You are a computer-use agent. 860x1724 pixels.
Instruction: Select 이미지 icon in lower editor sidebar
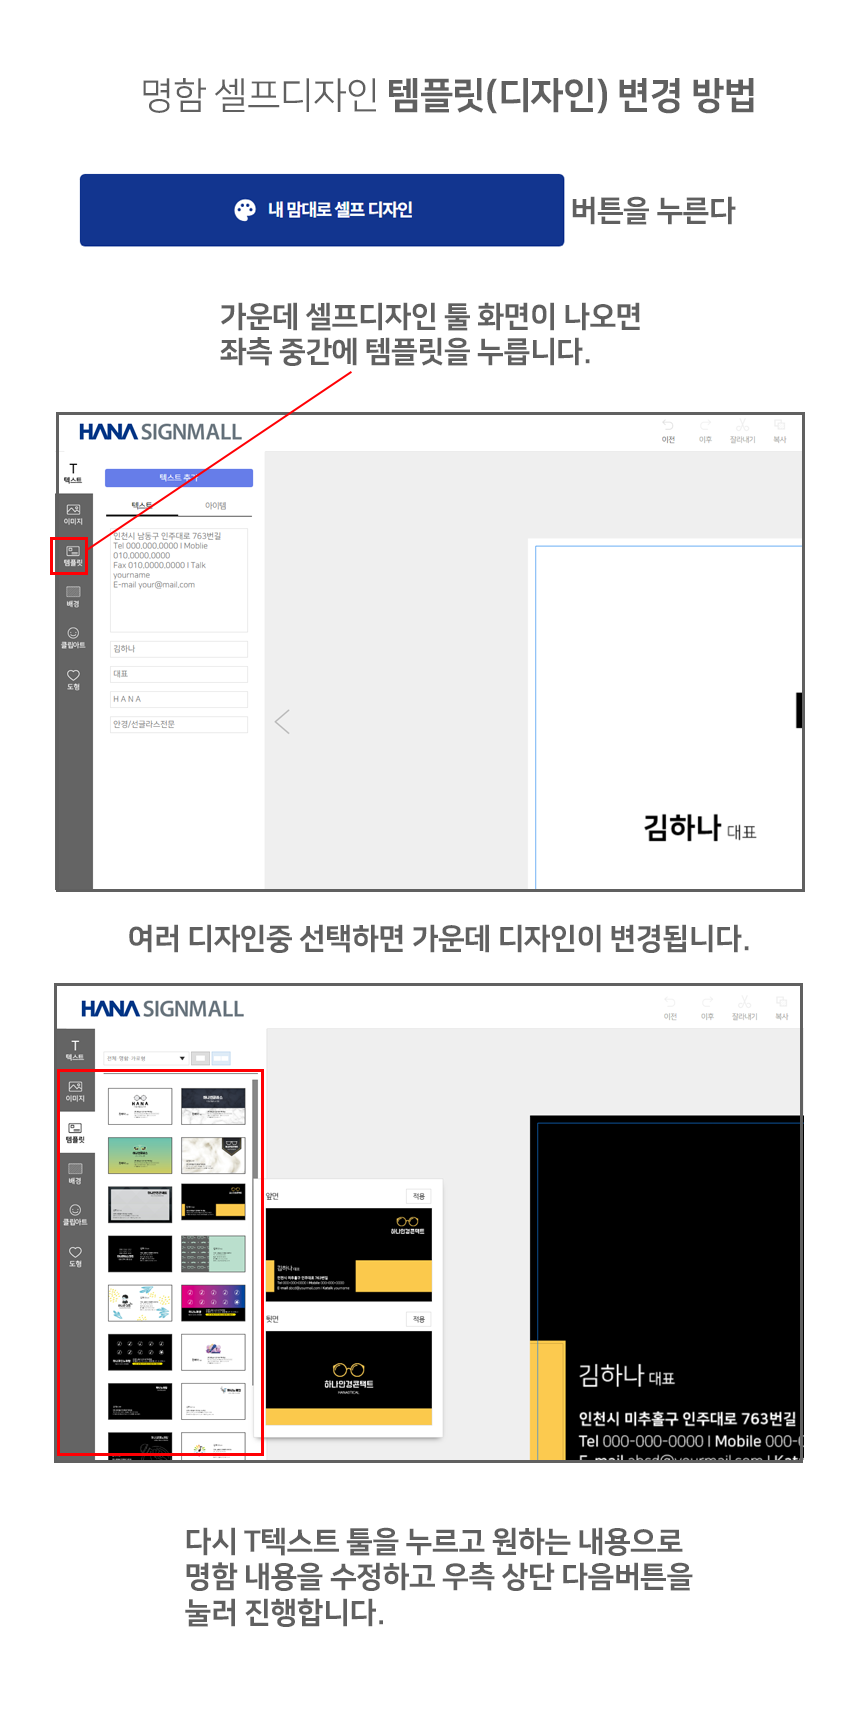pos(75,1090)
